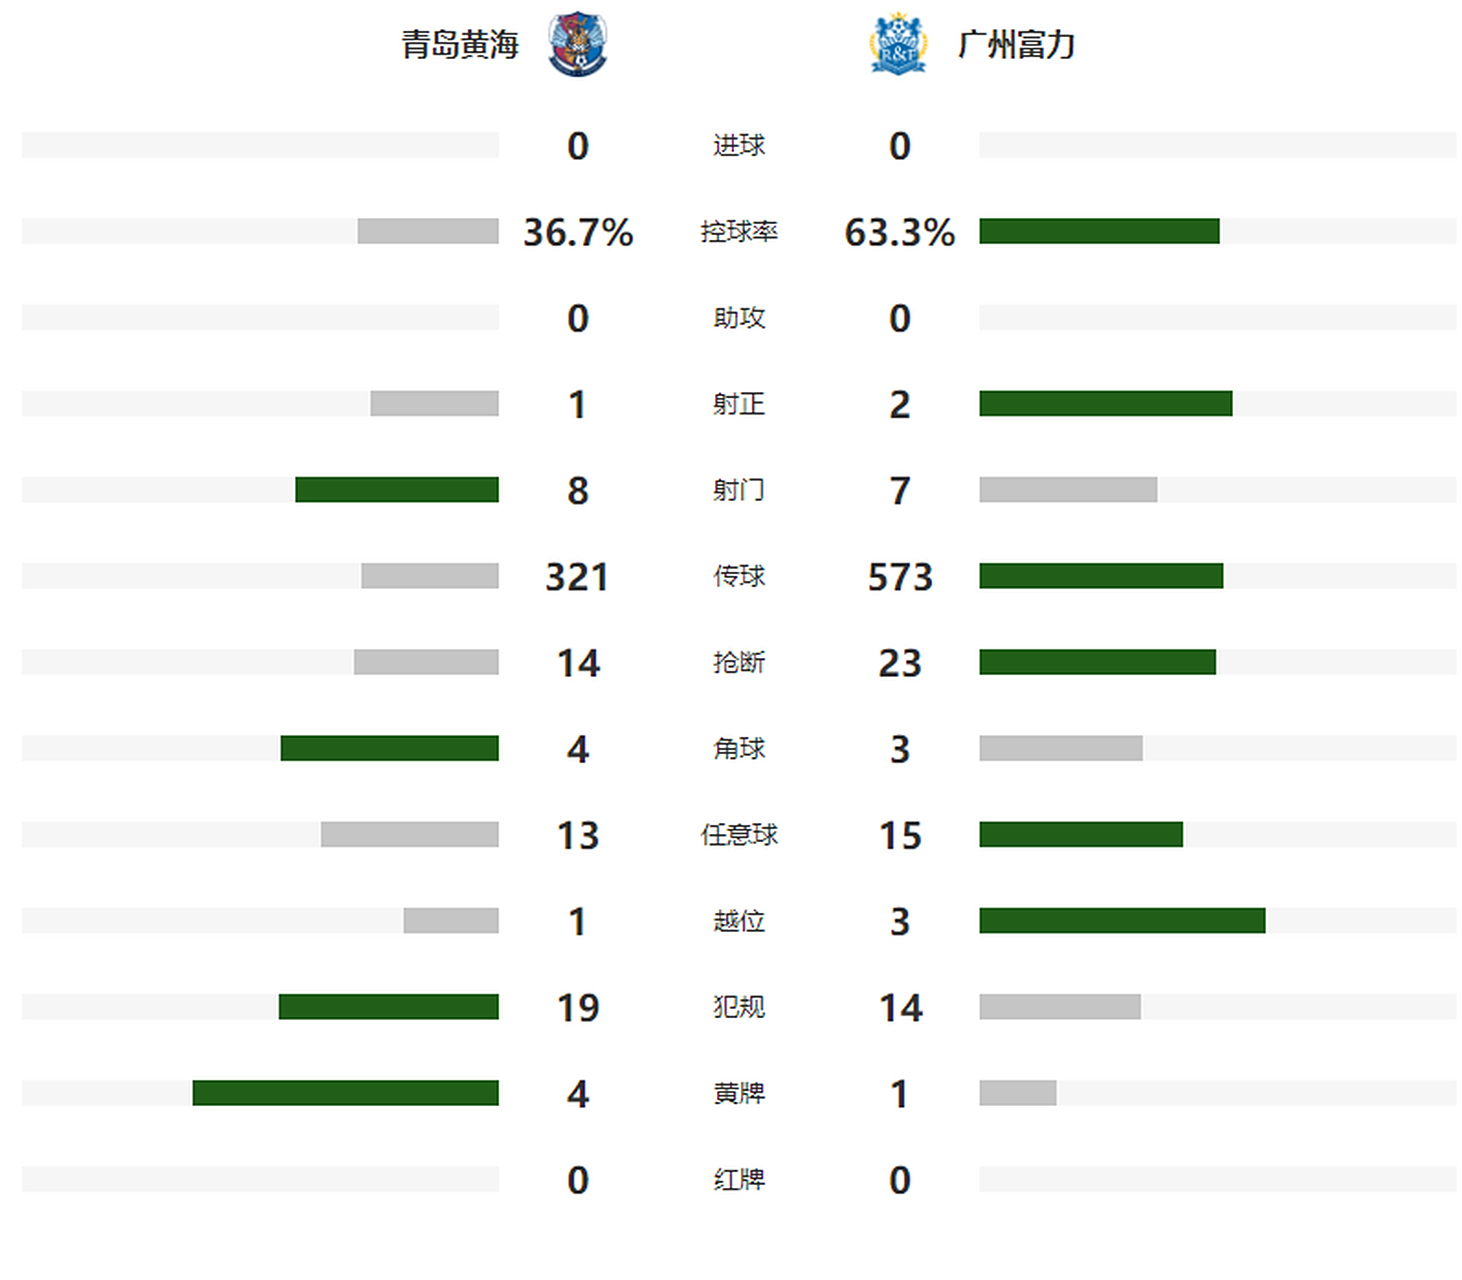Open the 青岛黄海 team name link
Screen dimensions: 1462x1280
[460, 45]
